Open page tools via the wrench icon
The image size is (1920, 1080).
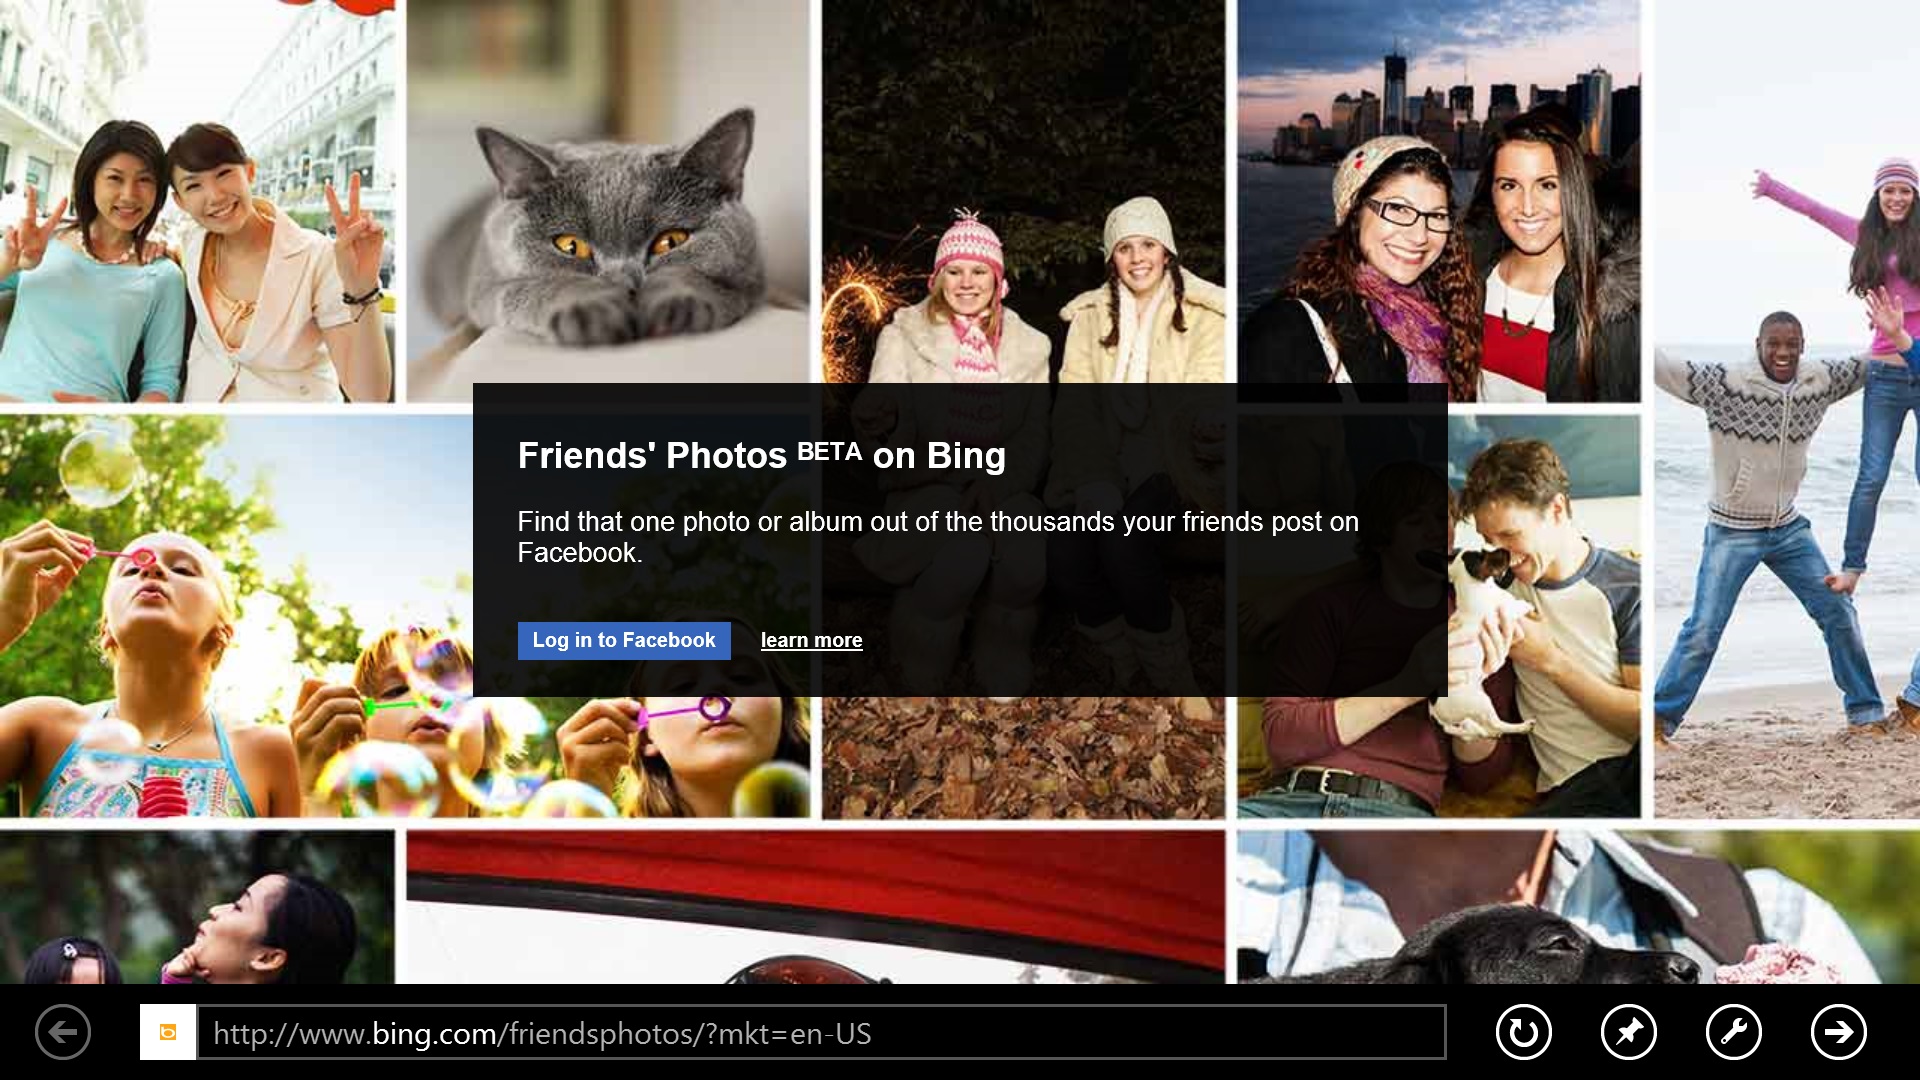[x=1734, y=1032]
